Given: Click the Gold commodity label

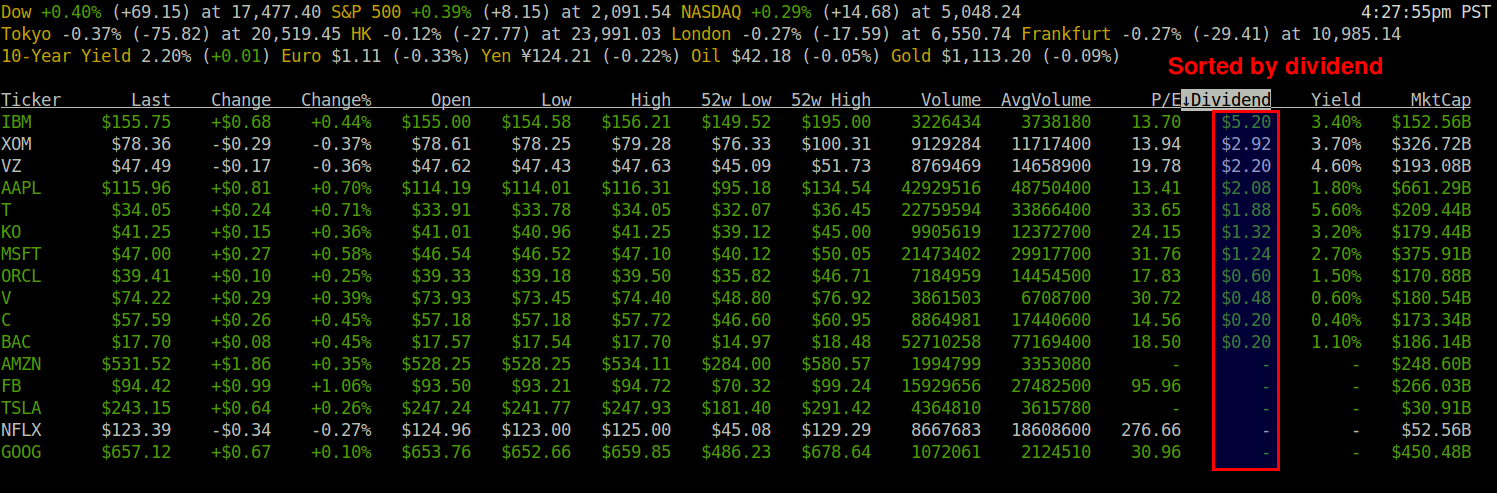Looking at the screenshot, I should click(911, 56).
